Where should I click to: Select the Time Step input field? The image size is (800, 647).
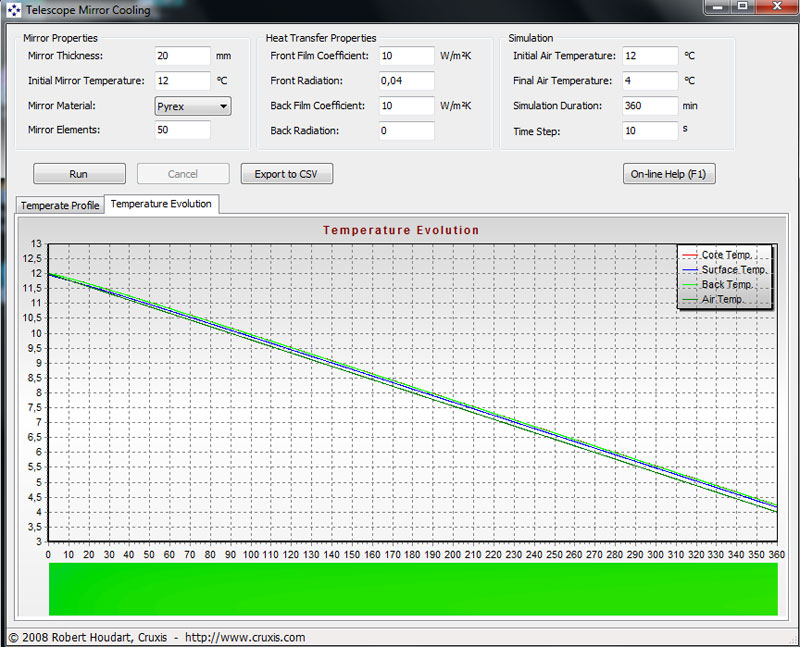650,131
